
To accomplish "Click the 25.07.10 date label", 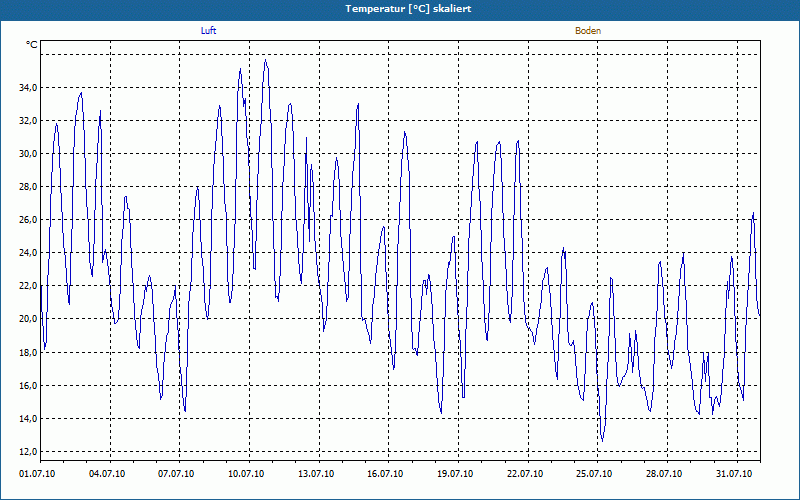I will tap(594, 474).
